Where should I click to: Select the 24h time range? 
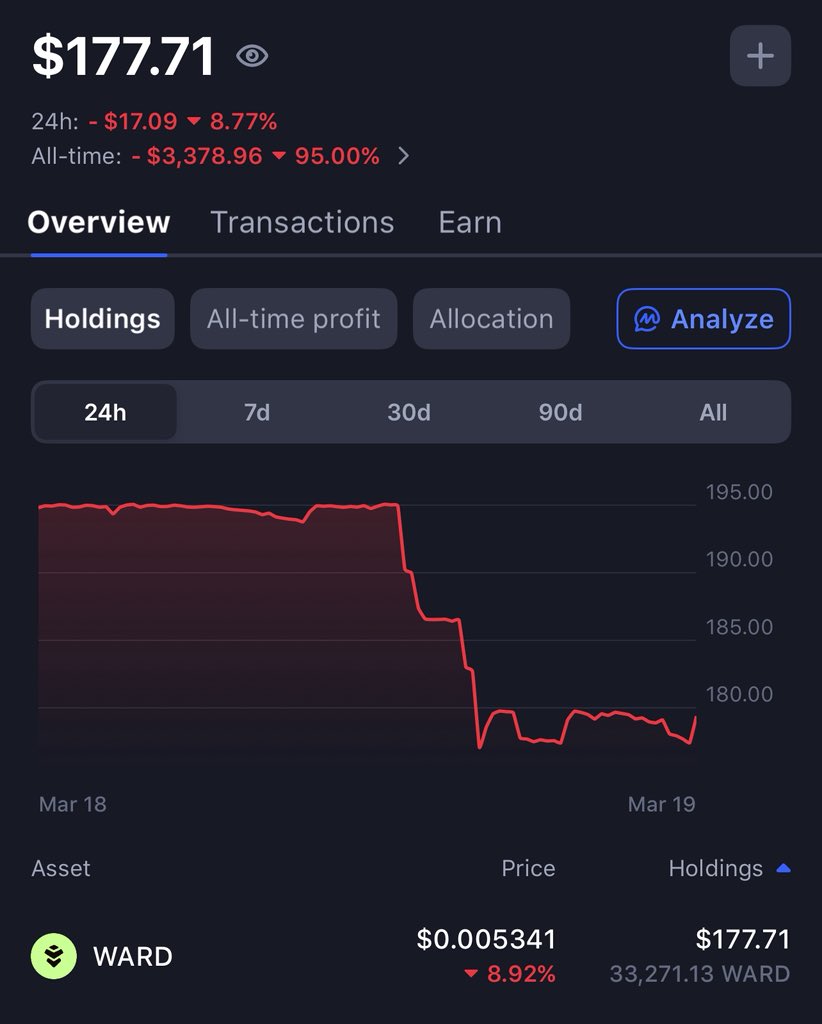click(105, 412)
